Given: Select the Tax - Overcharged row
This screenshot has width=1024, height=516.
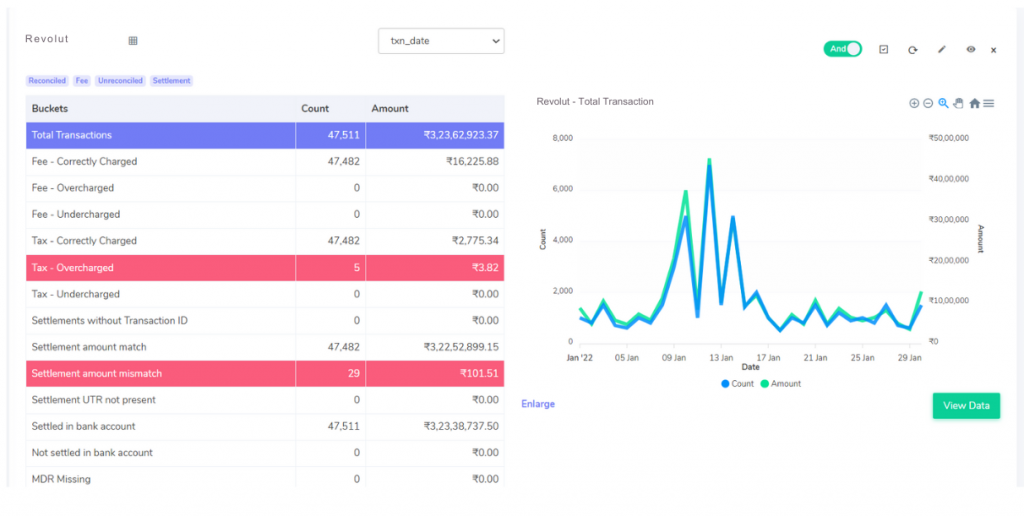Looking at the screenshot, I should (x=265, y=268).
